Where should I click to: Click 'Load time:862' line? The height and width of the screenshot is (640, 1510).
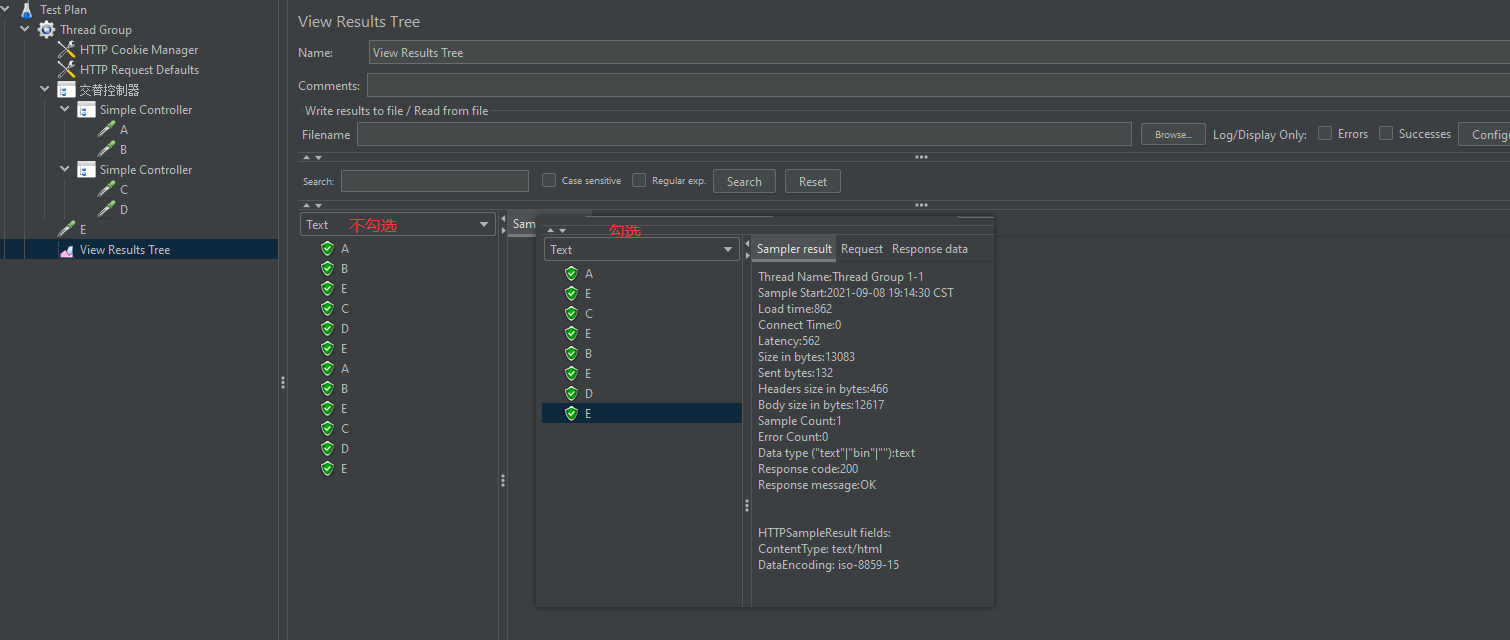pyautogui.click(x=795, y=309)
